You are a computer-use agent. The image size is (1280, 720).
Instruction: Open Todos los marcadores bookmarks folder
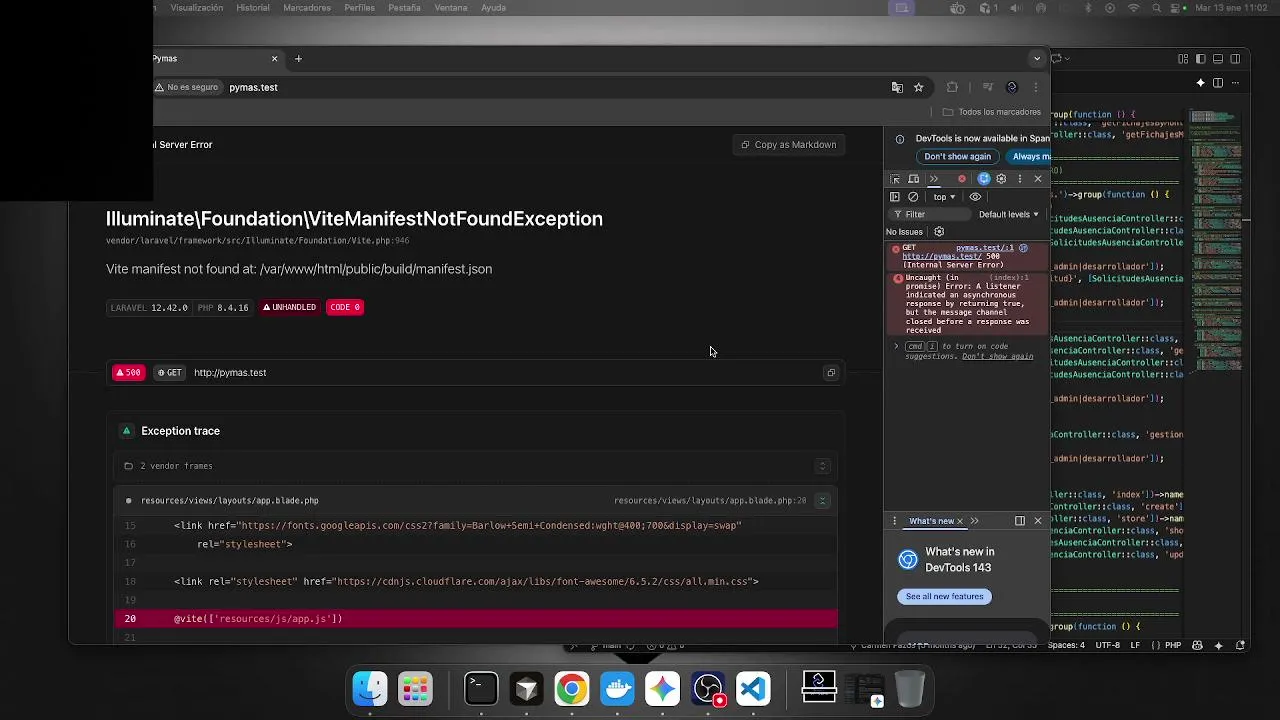pos(991,112)
